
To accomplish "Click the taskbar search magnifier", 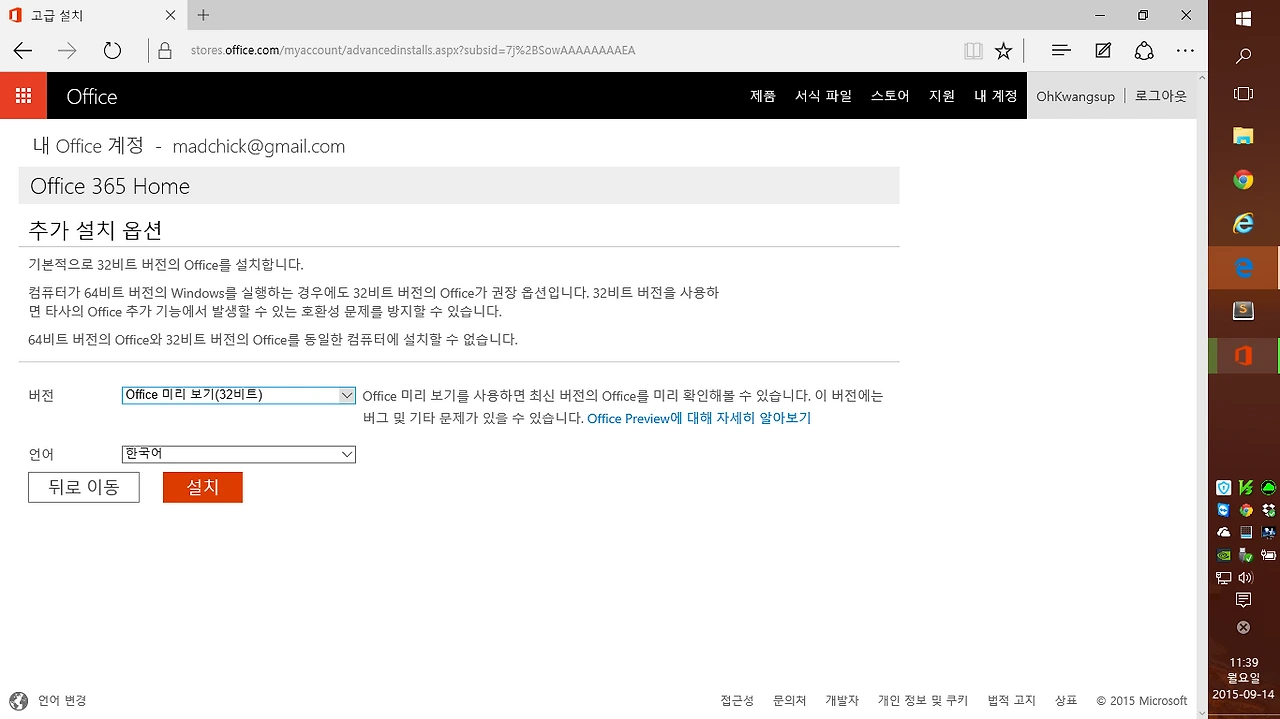I will tap(1244, 56).
